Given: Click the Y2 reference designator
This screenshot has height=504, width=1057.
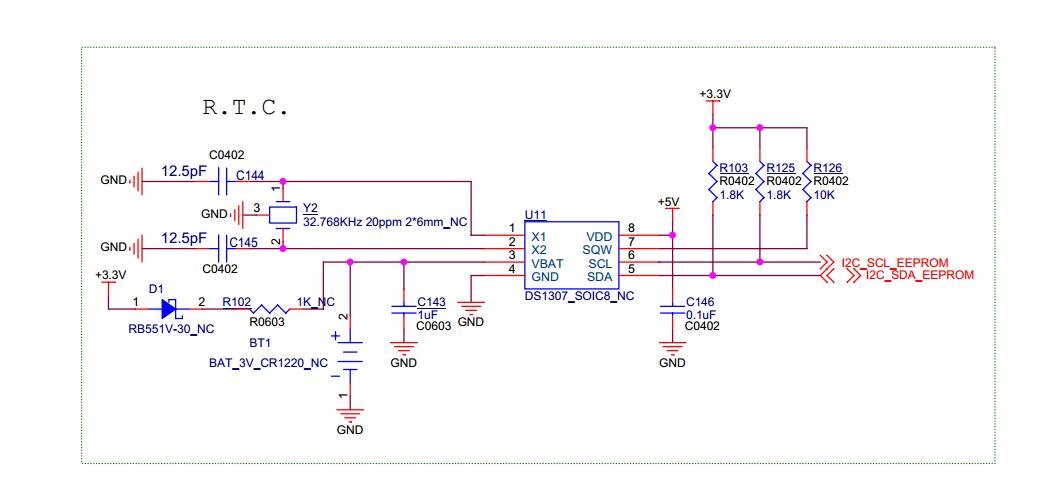Looking at the screenshot, I should coord(311,207).
